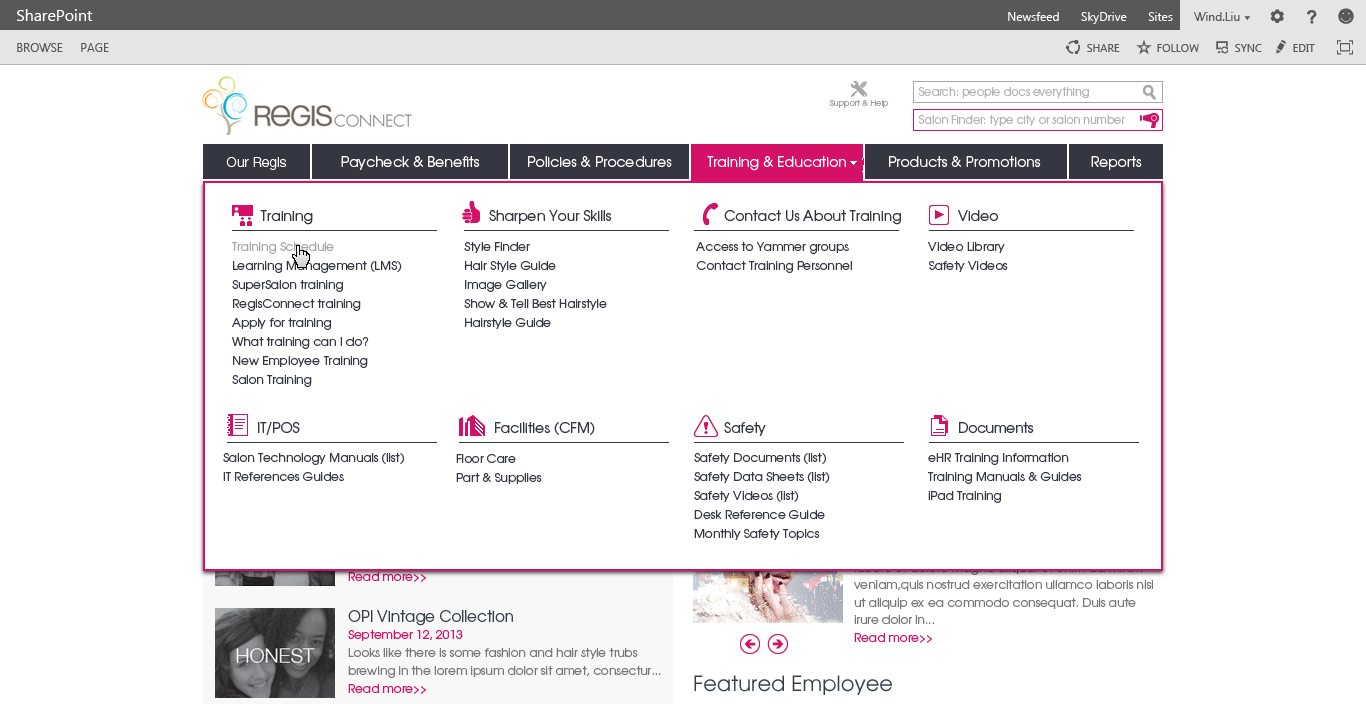Click the help question mark icon

pyautogui.click(x=1312, y=16)
